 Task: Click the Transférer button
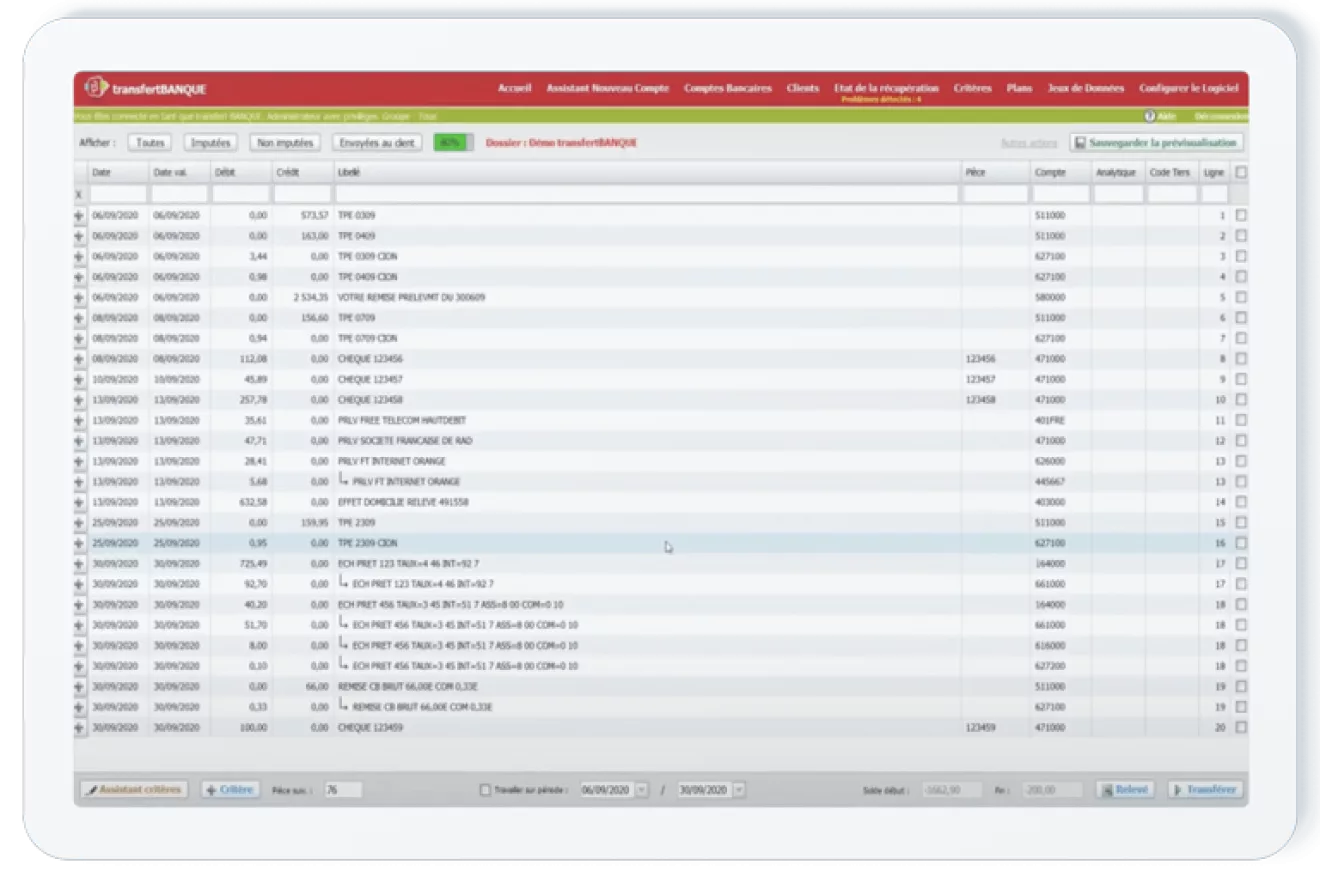1206,790
